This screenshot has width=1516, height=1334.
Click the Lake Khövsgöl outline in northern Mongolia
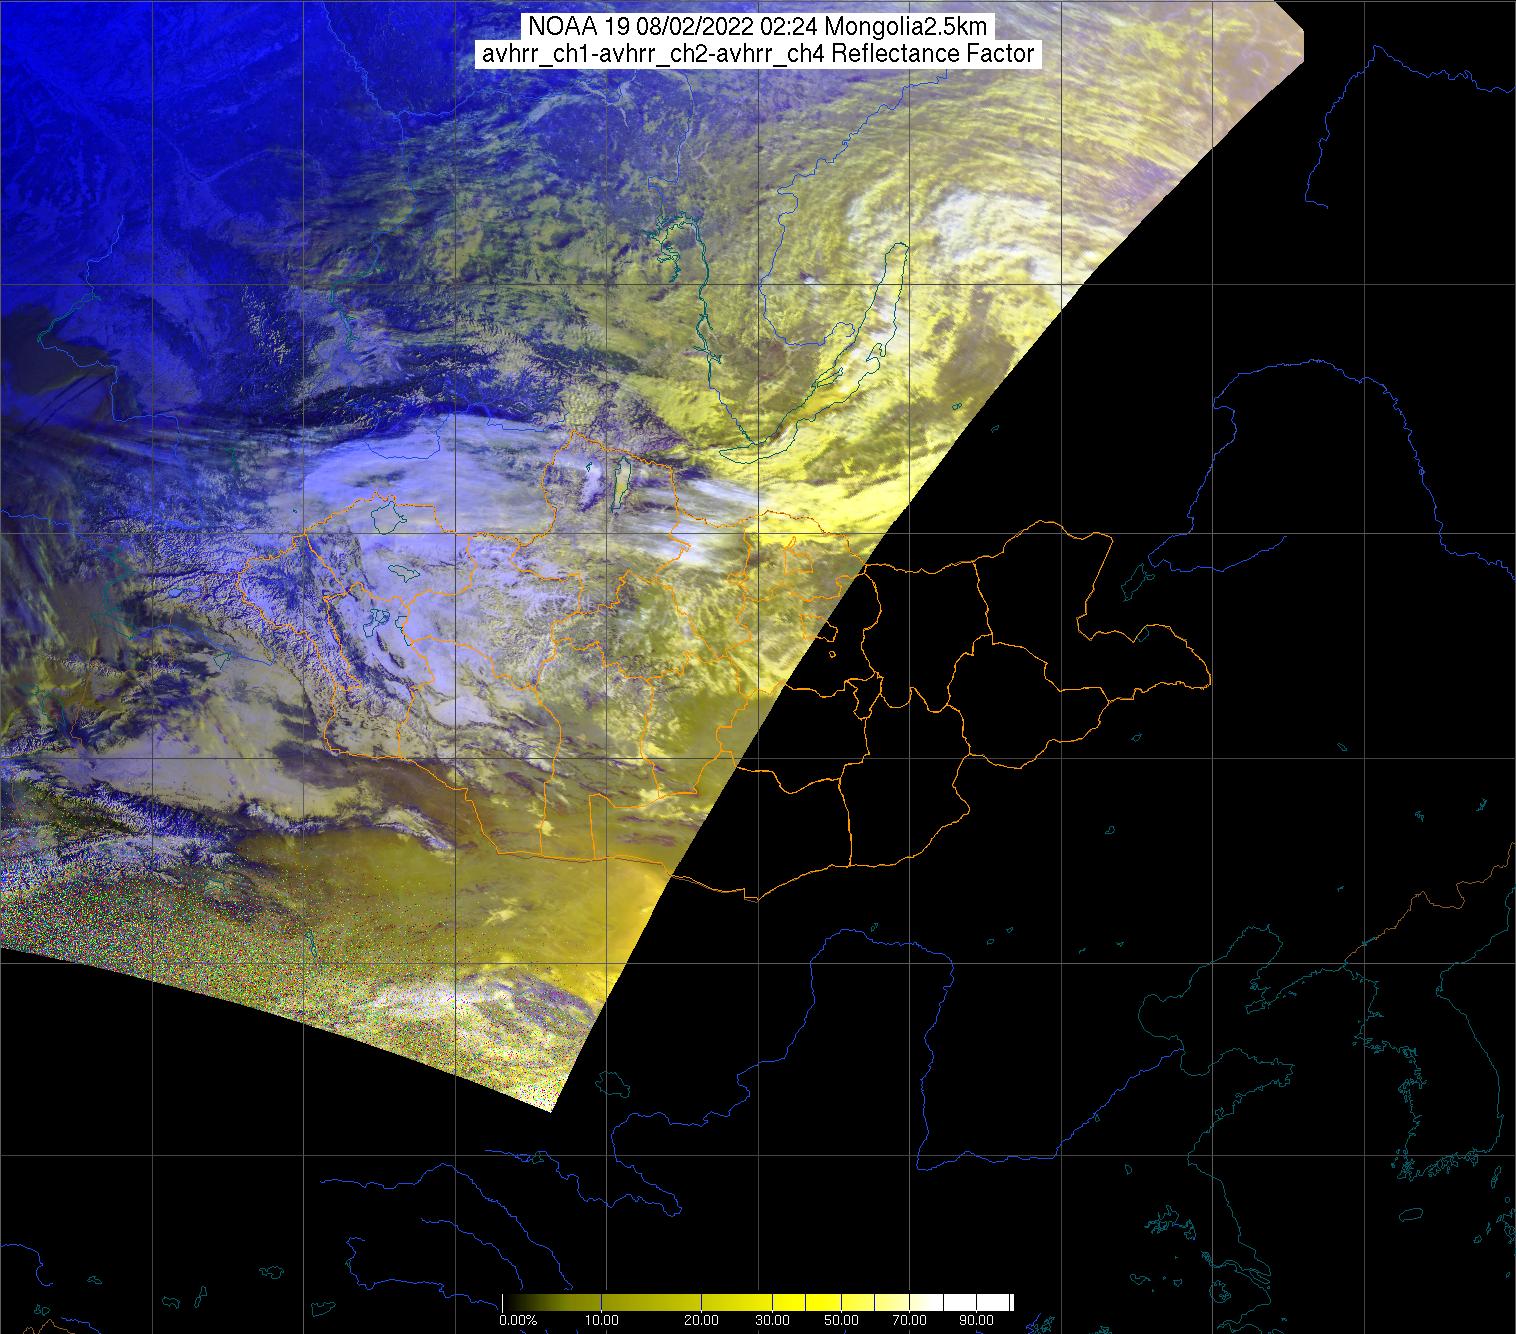617,483
